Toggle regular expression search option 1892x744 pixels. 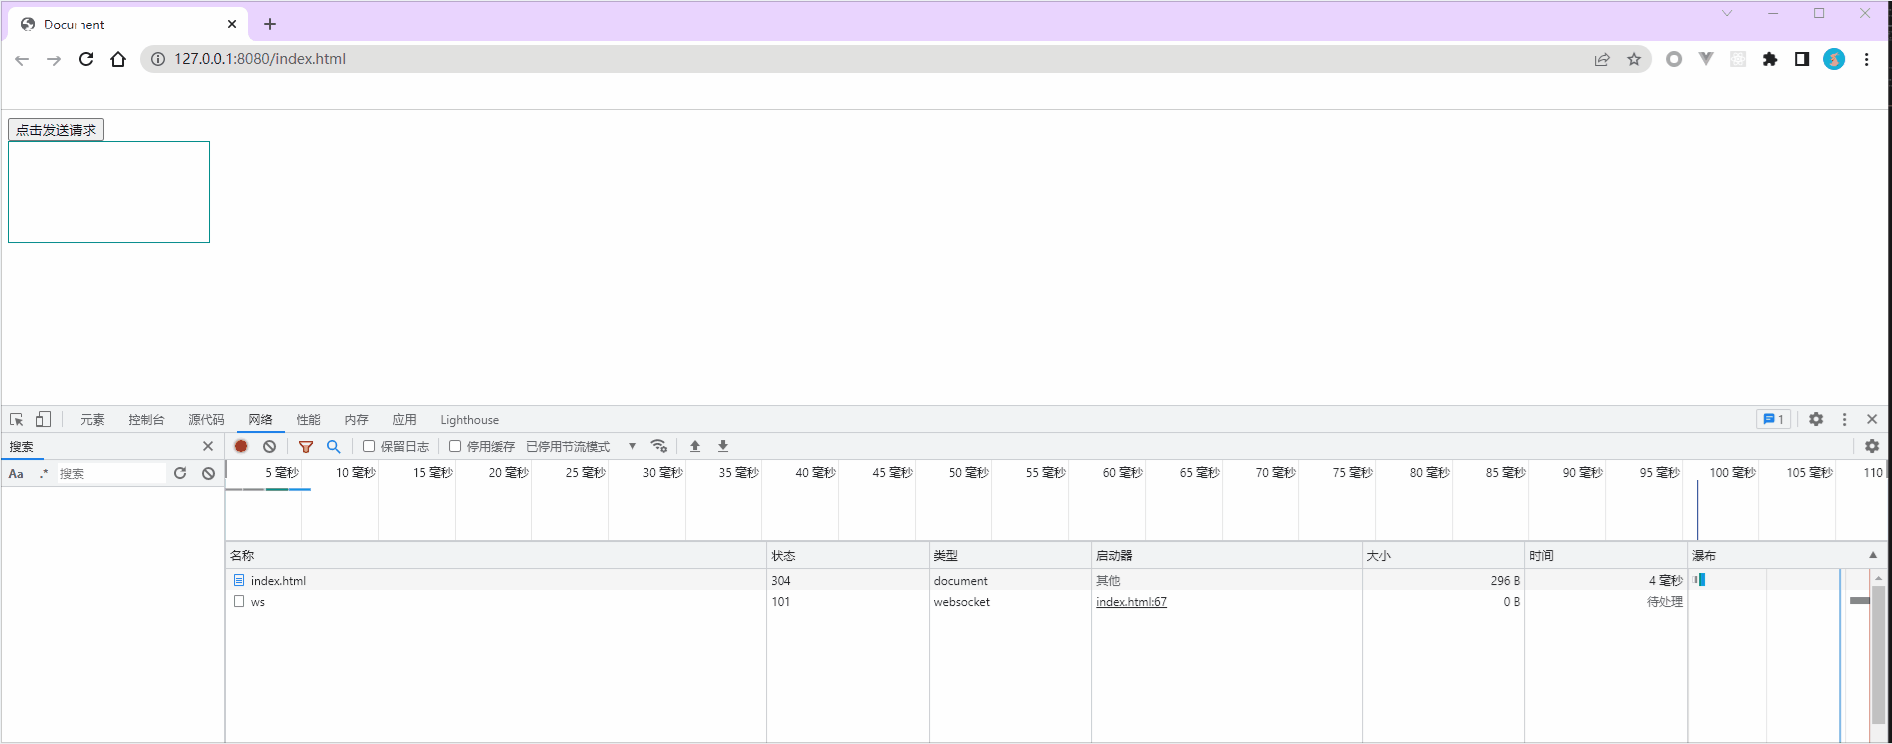43,473
